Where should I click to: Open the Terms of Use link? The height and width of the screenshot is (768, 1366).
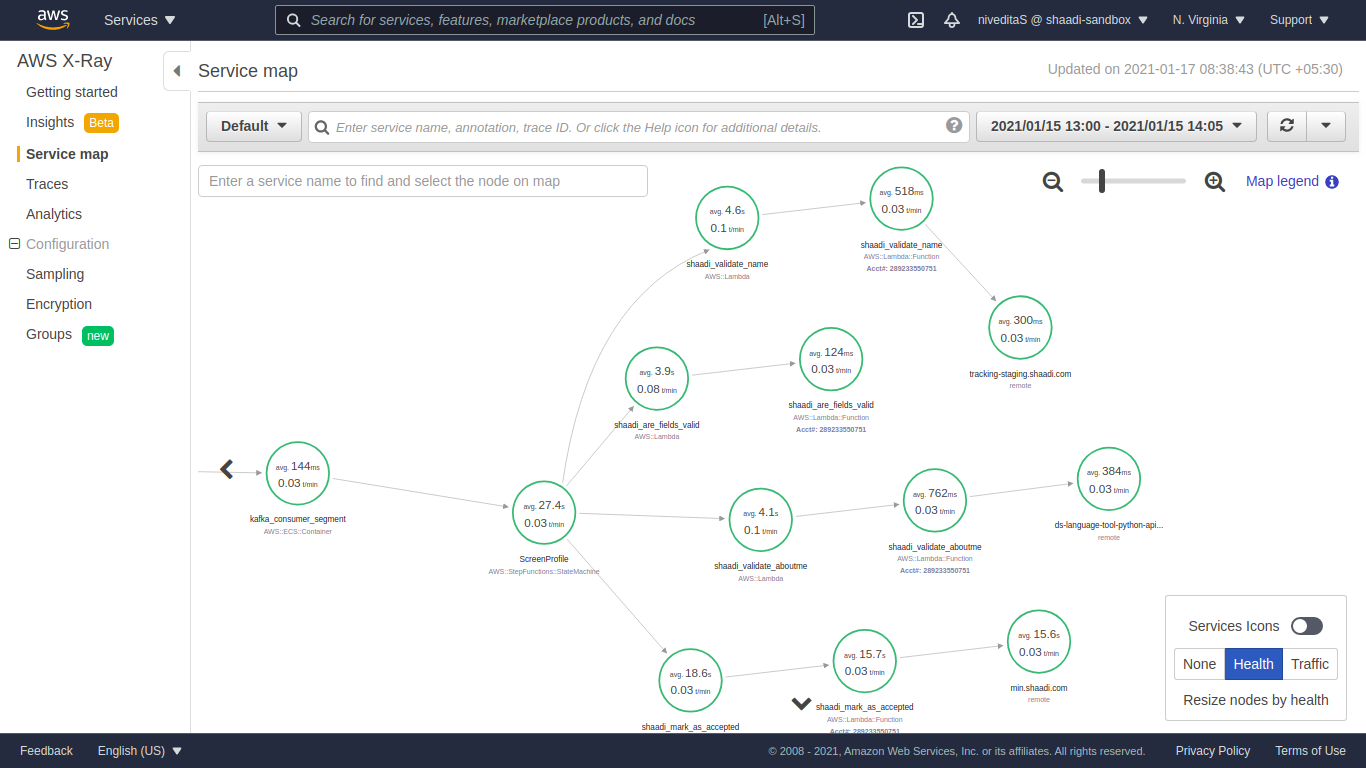(1310, 751)
